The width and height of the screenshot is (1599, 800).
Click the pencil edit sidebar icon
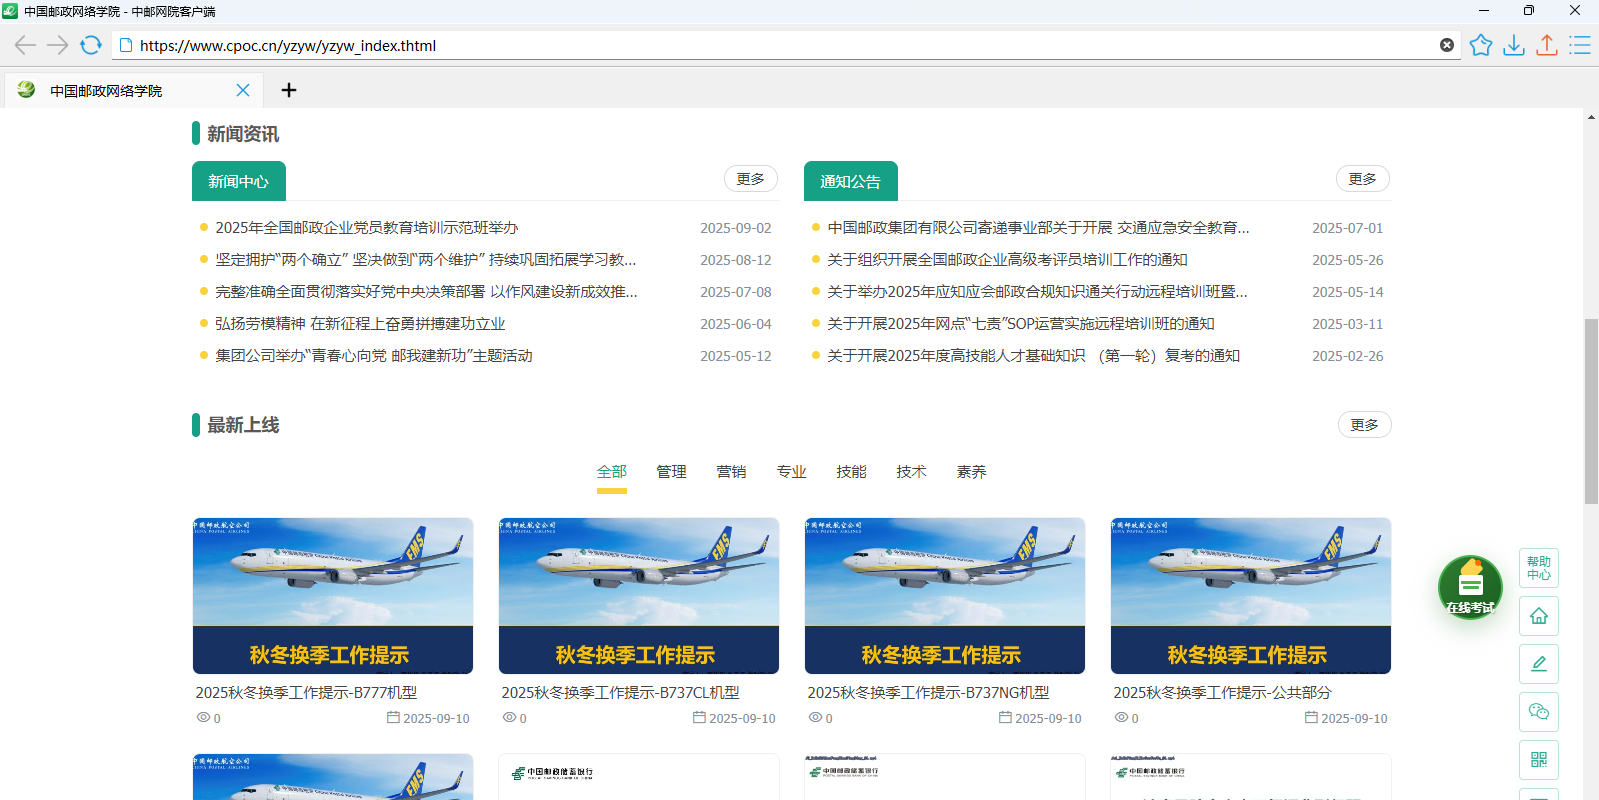1538,664
